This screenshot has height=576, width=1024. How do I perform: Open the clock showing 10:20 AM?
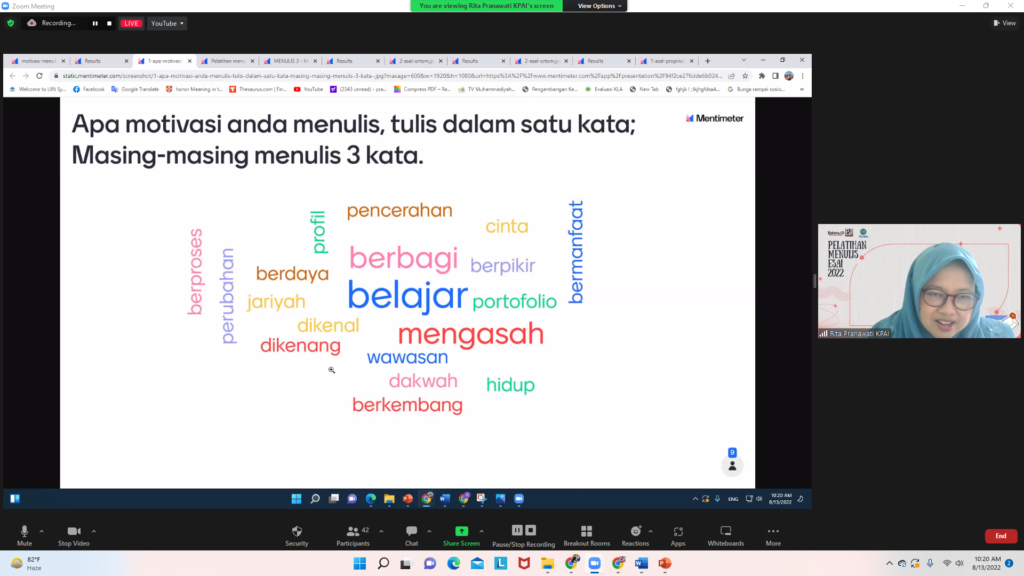987,563
